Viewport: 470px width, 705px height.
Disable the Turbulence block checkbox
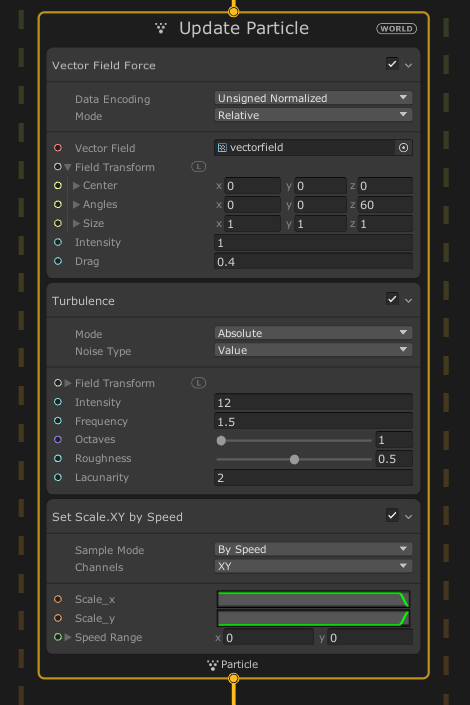tap(392, 299)
